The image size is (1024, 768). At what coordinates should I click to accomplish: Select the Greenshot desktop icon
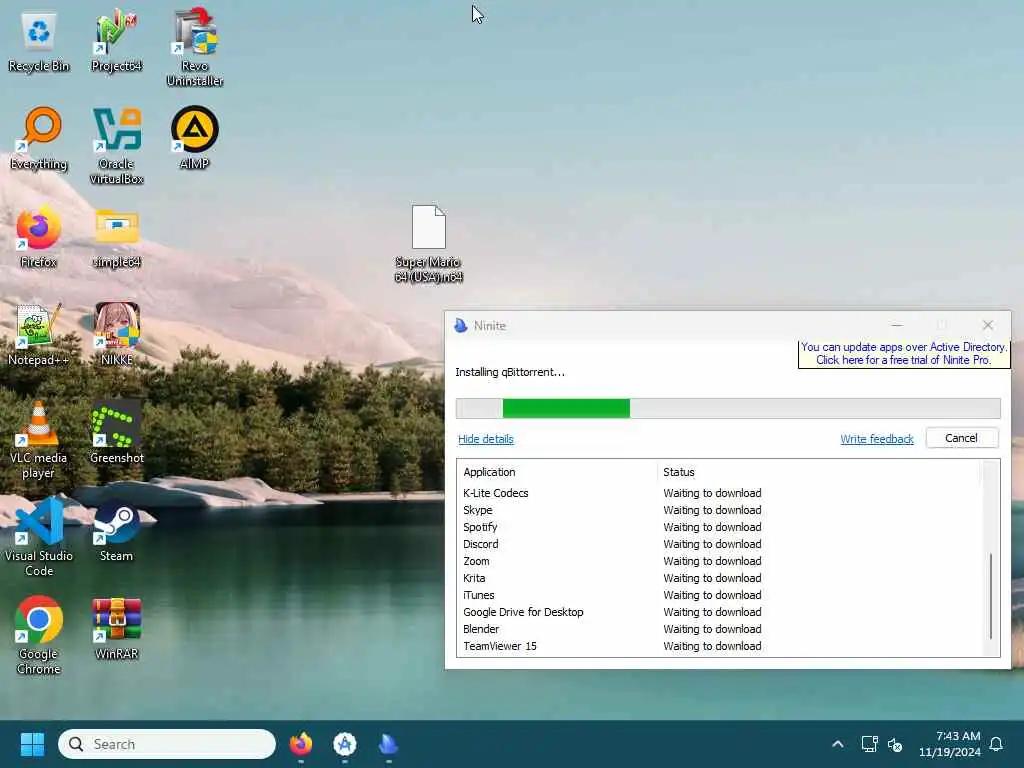point(116,432)
